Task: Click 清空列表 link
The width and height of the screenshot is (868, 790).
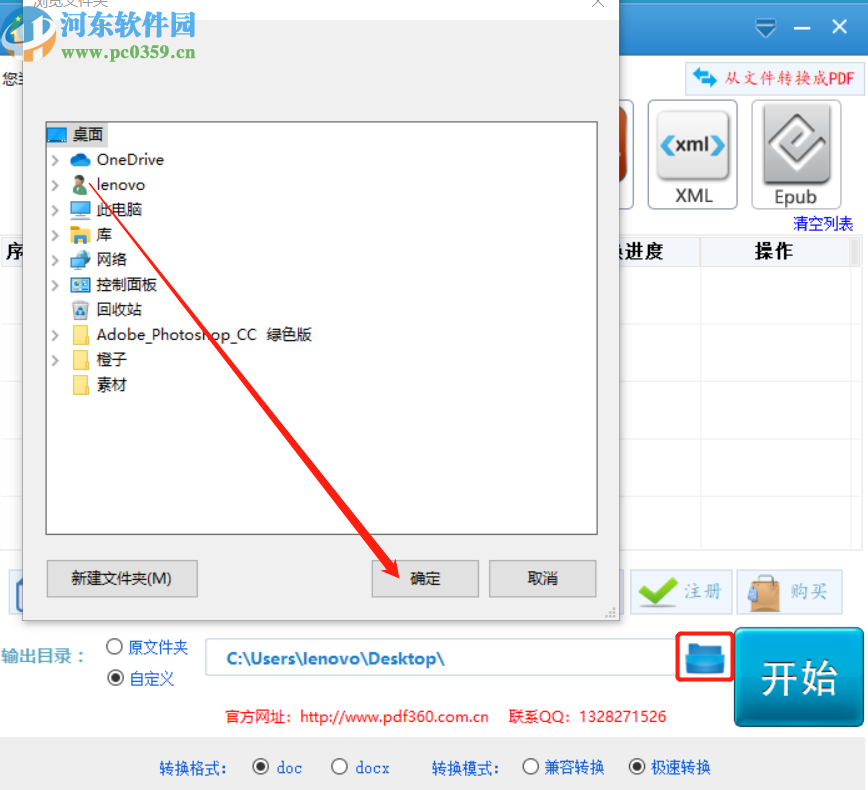Action: [x=823, y=224]
